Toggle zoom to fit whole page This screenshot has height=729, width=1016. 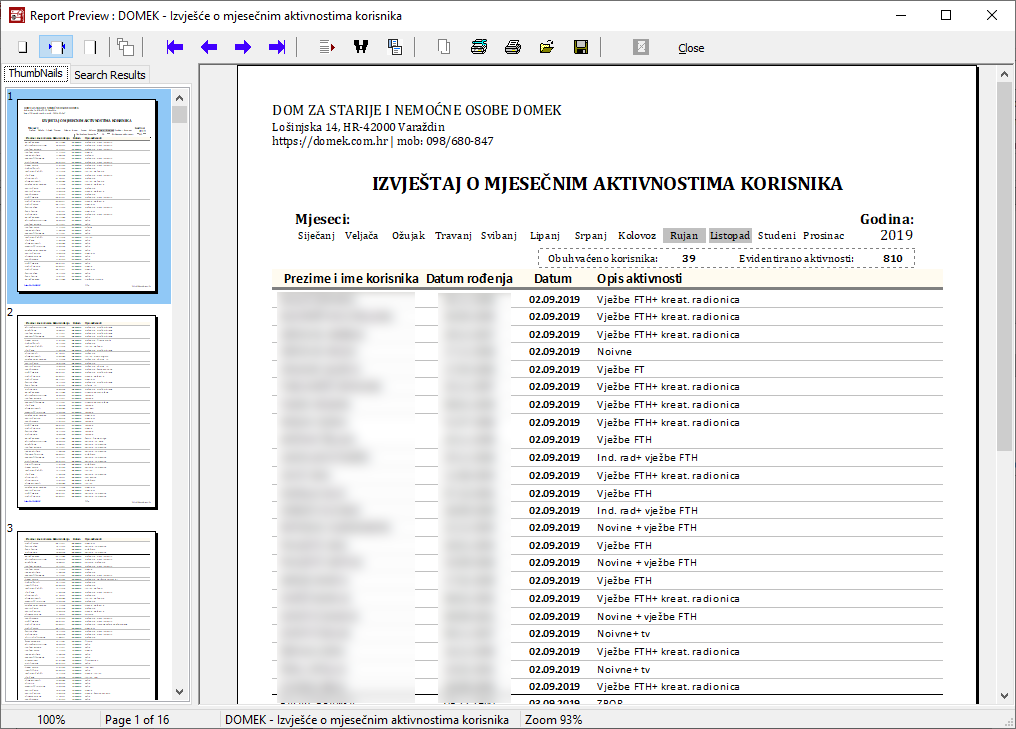[22, 47]
